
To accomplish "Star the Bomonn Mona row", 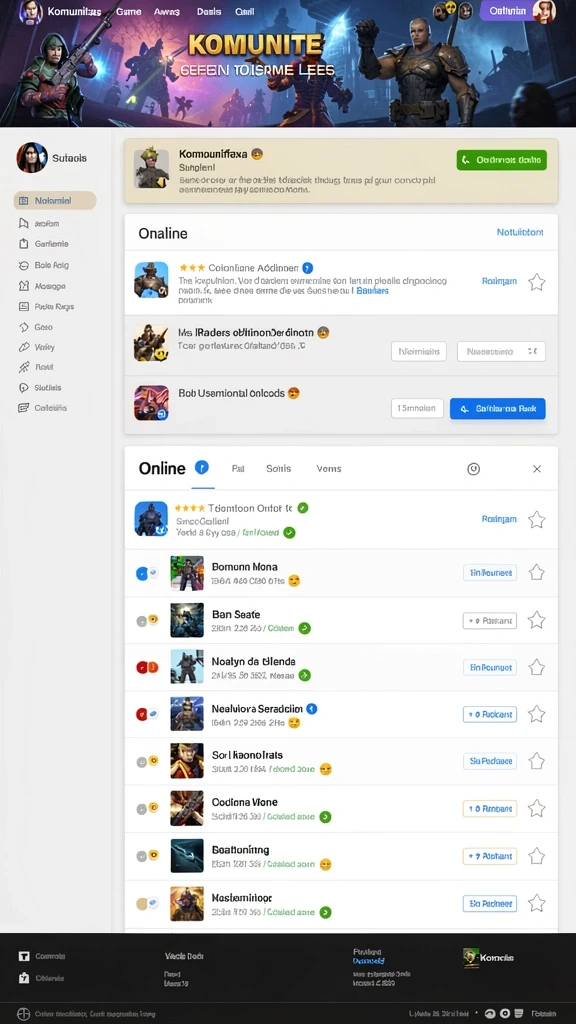I will [x=536, y=573].
